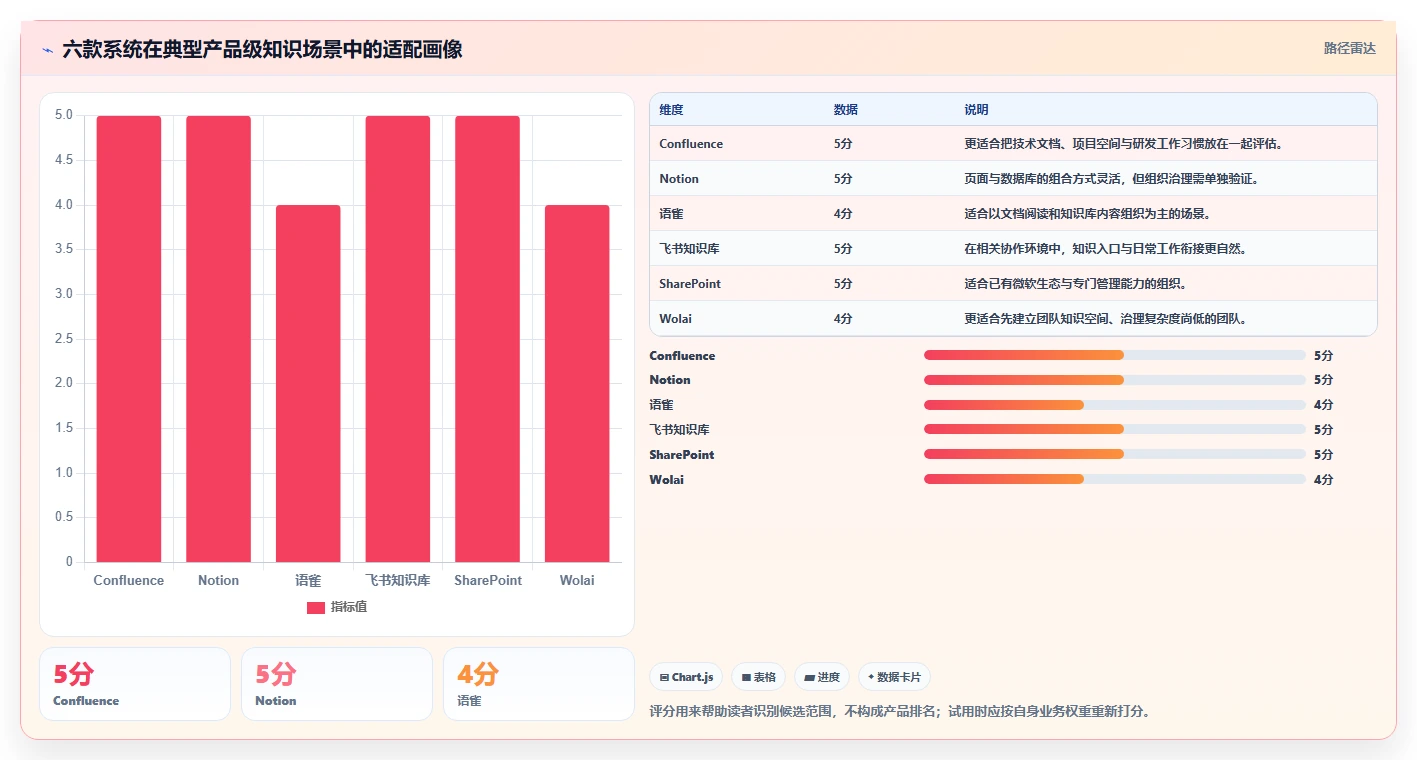Click the SharePoint bar in the chart
Screen dimensions: 1417x760
pyautogui.click(x=487, y=339)
